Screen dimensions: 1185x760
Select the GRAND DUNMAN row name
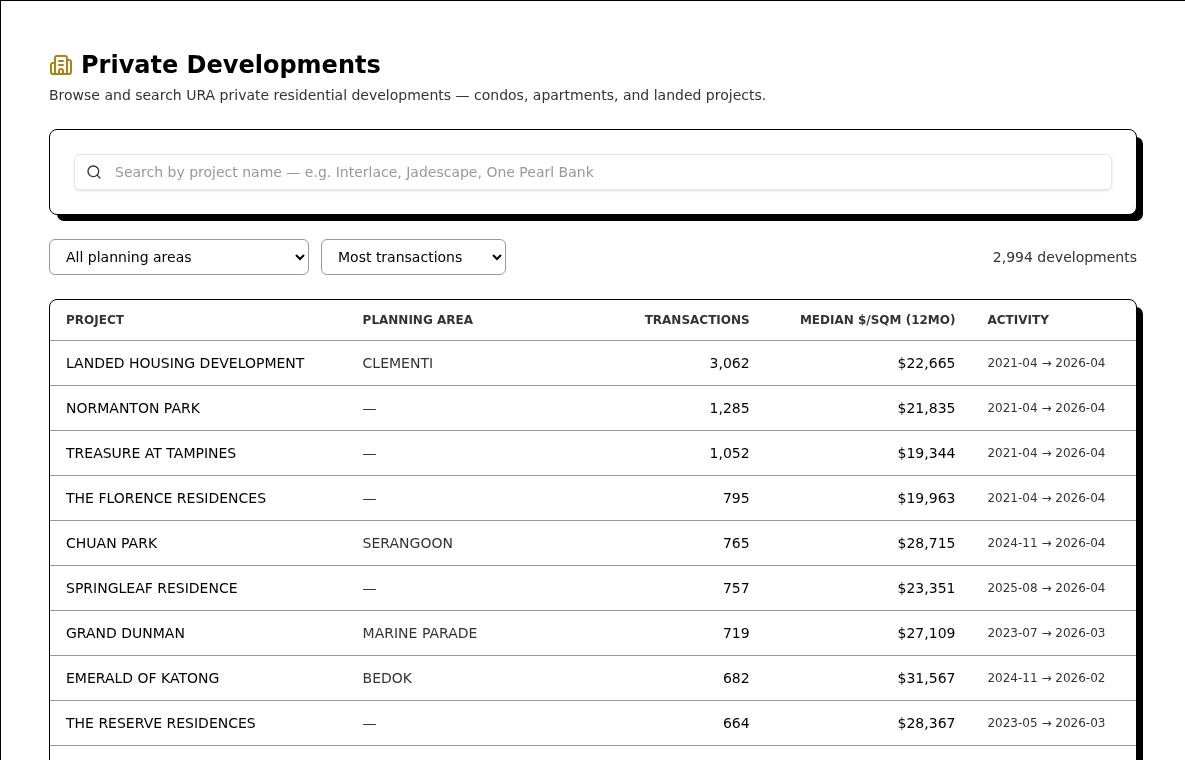[125, 633]
